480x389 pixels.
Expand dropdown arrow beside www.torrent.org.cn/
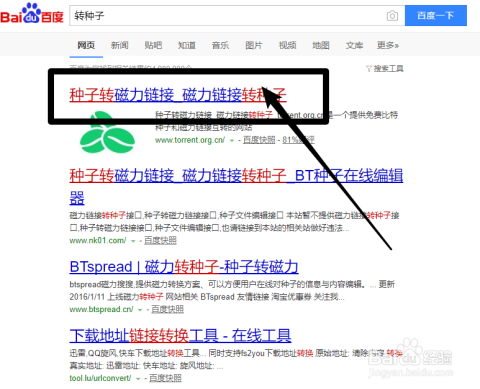(232, 141)
